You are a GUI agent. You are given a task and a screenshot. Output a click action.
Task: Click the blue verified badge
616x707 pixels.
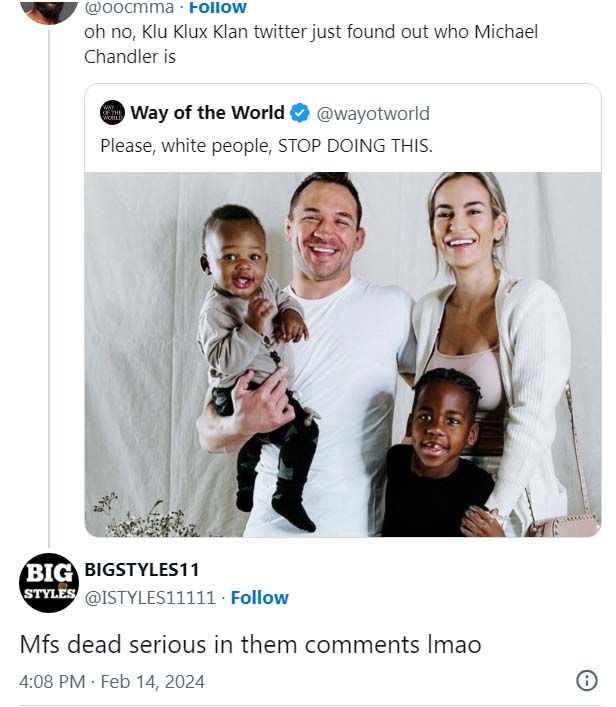point(300,113)
